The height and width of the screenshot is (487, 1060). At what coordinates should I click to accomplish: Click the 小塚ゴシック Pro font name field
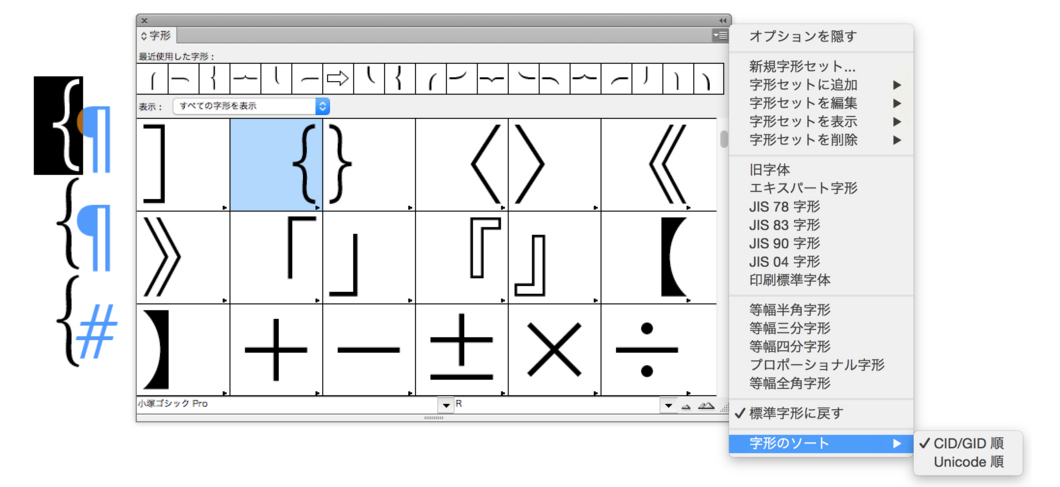288,404
